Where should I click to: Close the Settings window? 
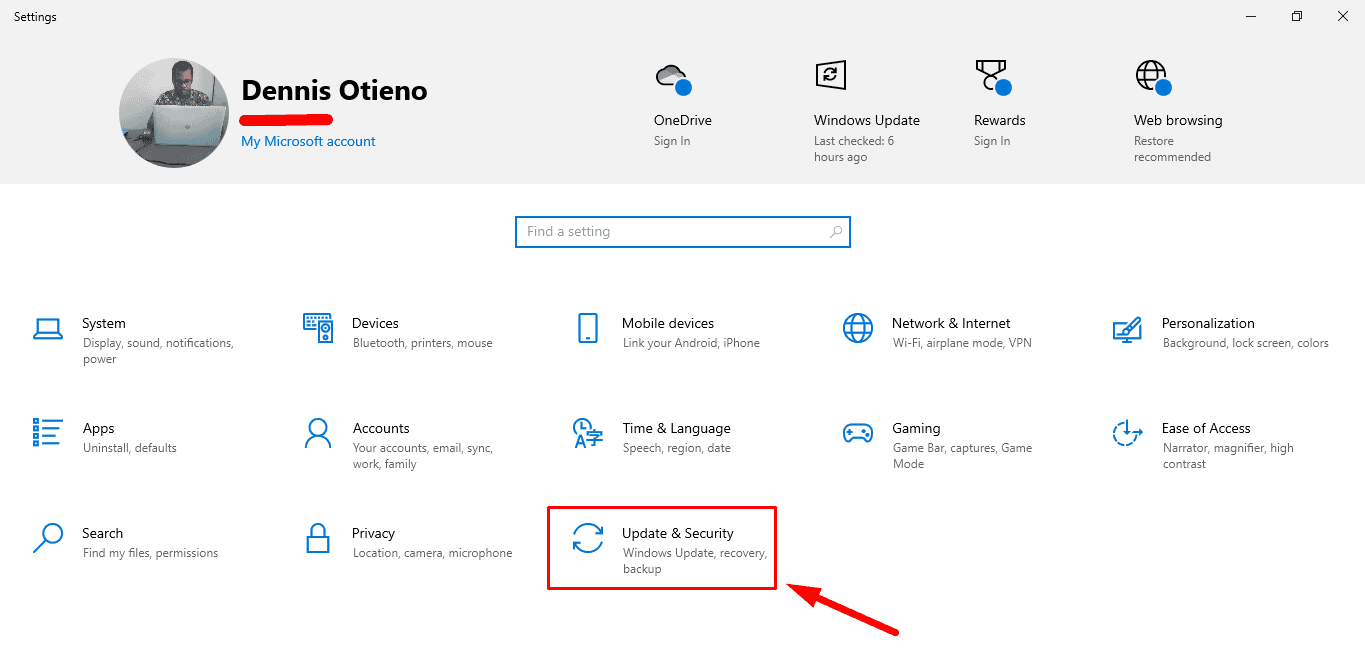(1343, 16)
